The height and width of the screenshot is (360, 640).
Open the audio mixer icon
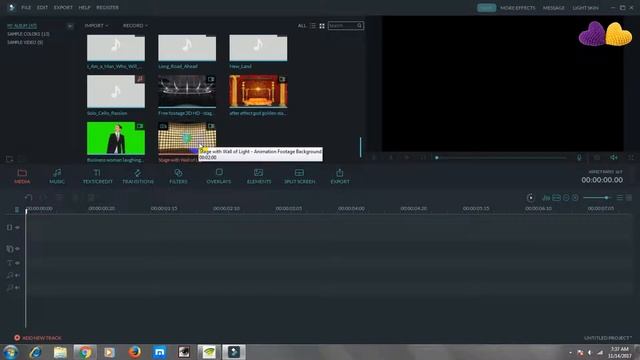[546, 198]
